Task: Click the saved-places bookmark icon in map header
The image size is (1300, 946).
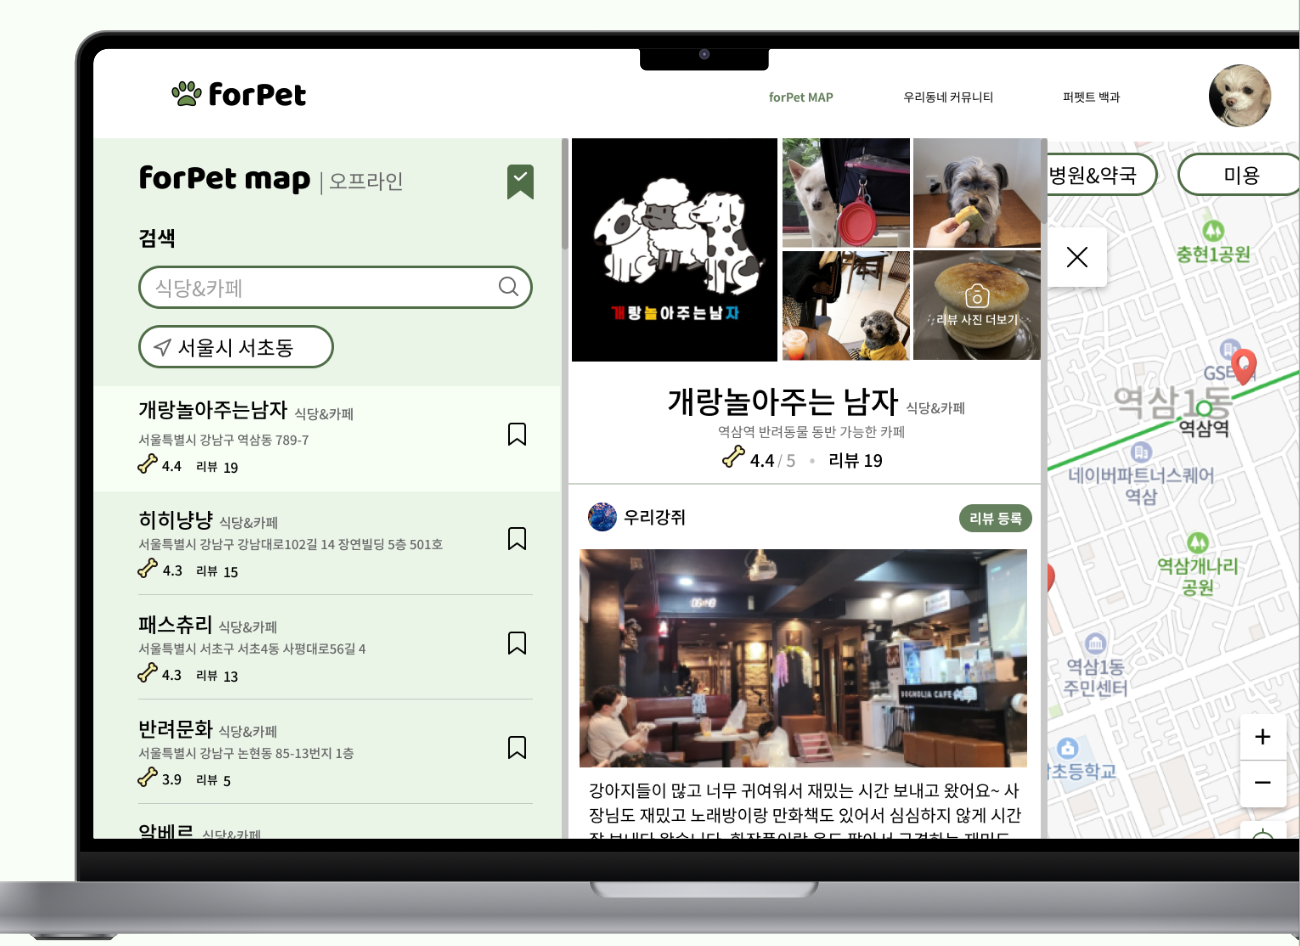Action: [519, 181]
